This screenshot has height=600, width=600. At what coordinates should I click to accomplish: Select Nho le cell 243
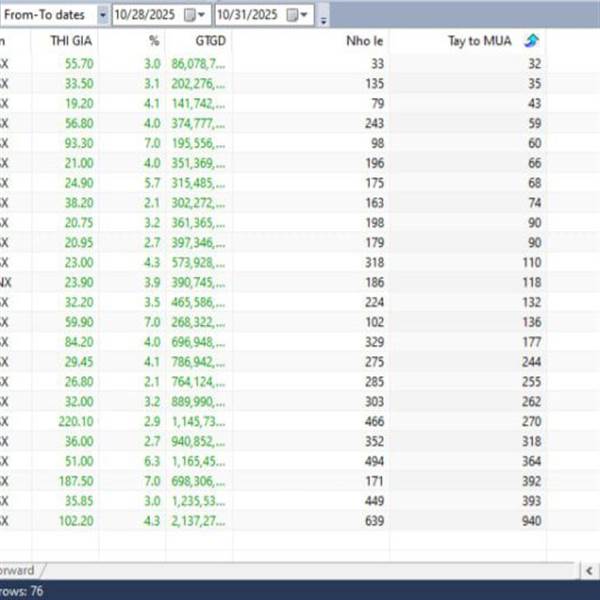click(374, 124)
